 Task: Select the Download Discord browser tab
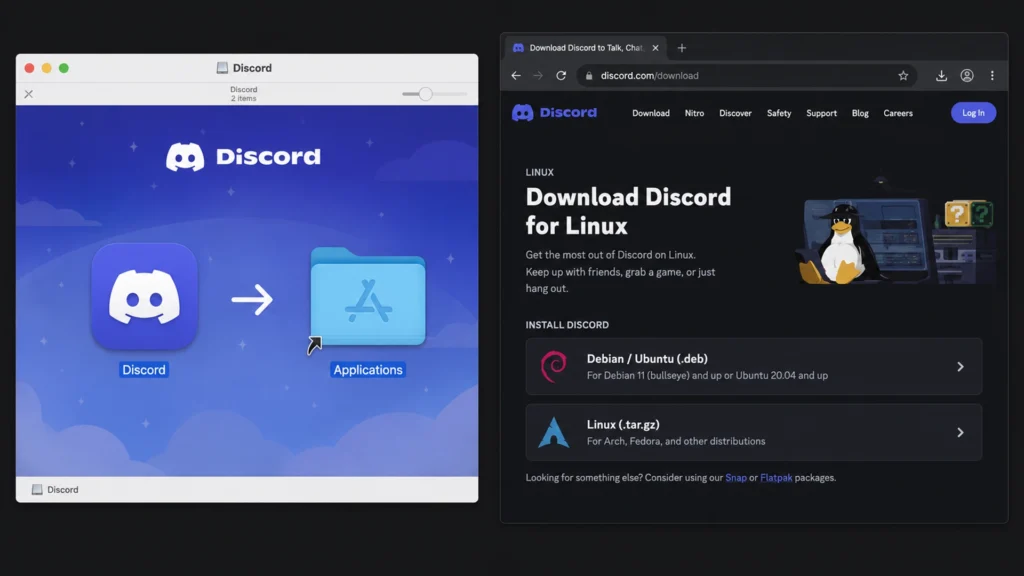586,48
